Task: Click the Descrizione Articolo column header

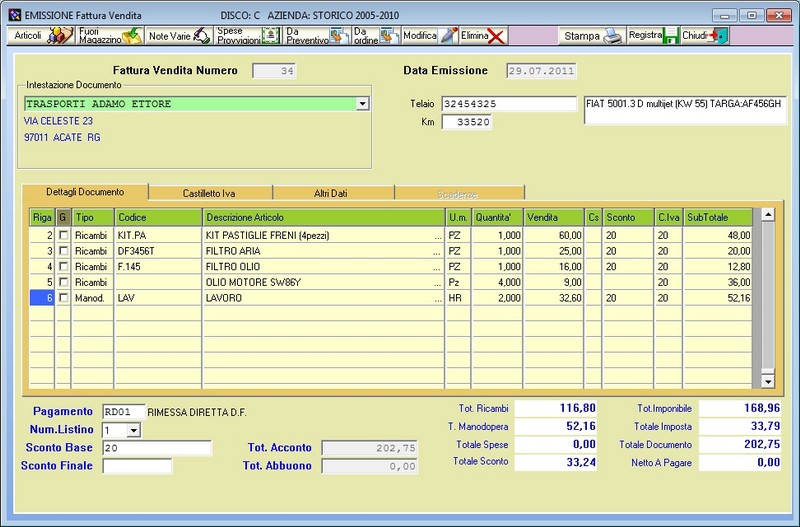Action: tap(324, 217)
